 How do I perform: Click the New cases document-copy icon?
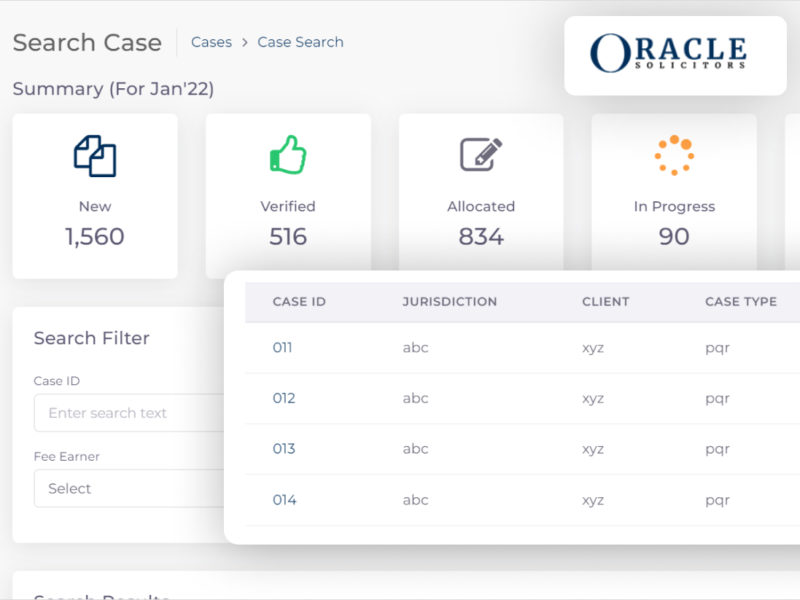click(95, 157)
